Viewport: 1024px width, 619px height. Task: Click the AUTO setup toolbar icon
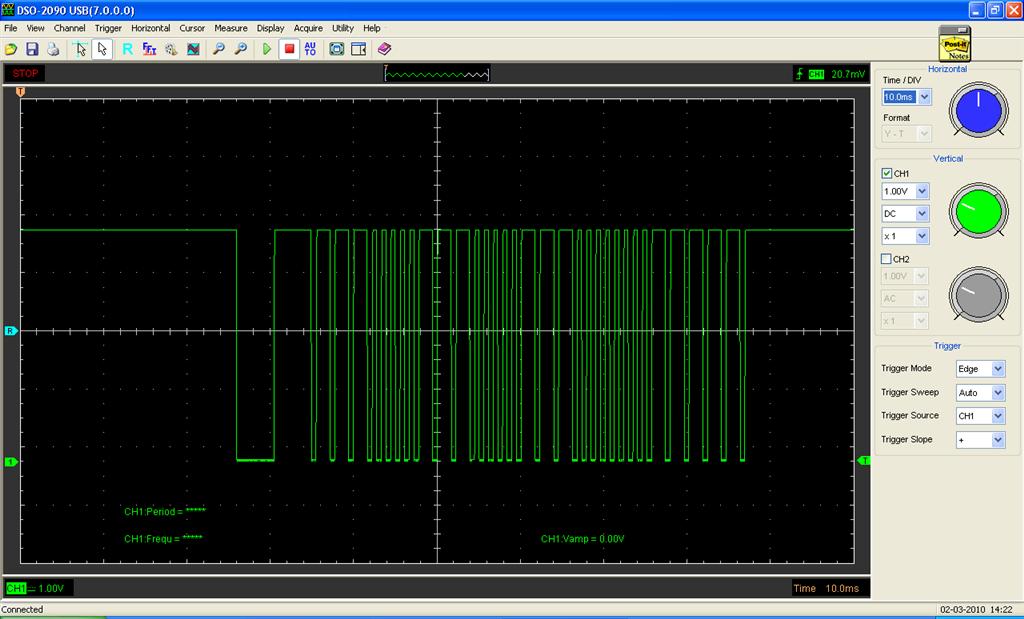[310, 48]
